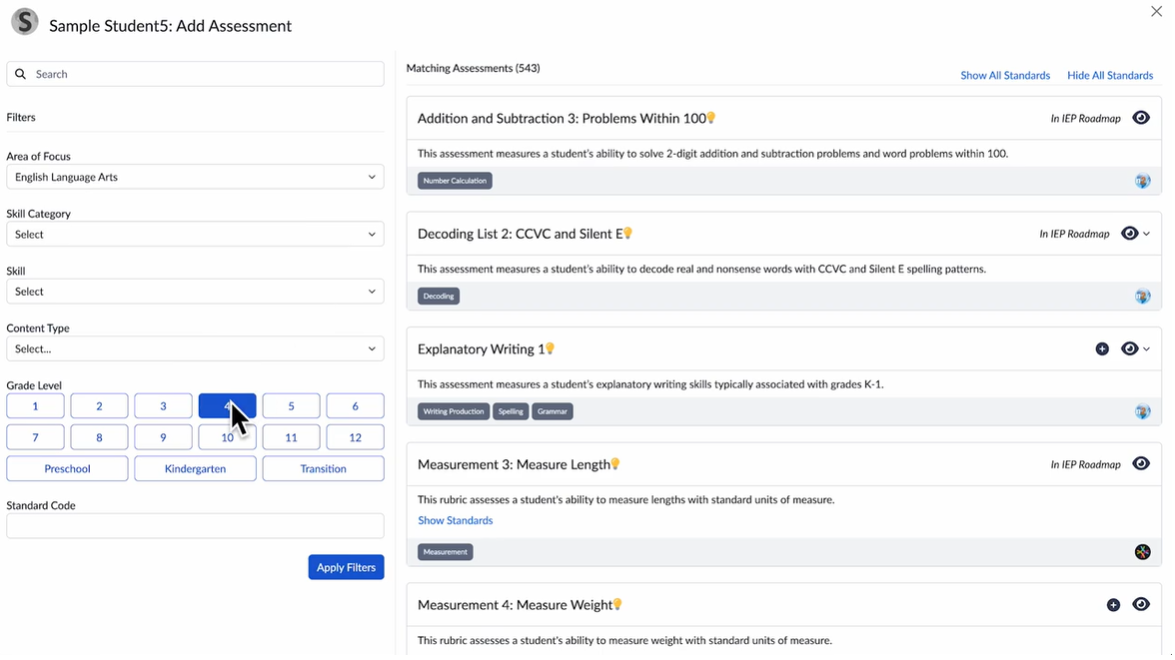Click the Standard Code input field
1175x660 pixels.
coord(195,526)
